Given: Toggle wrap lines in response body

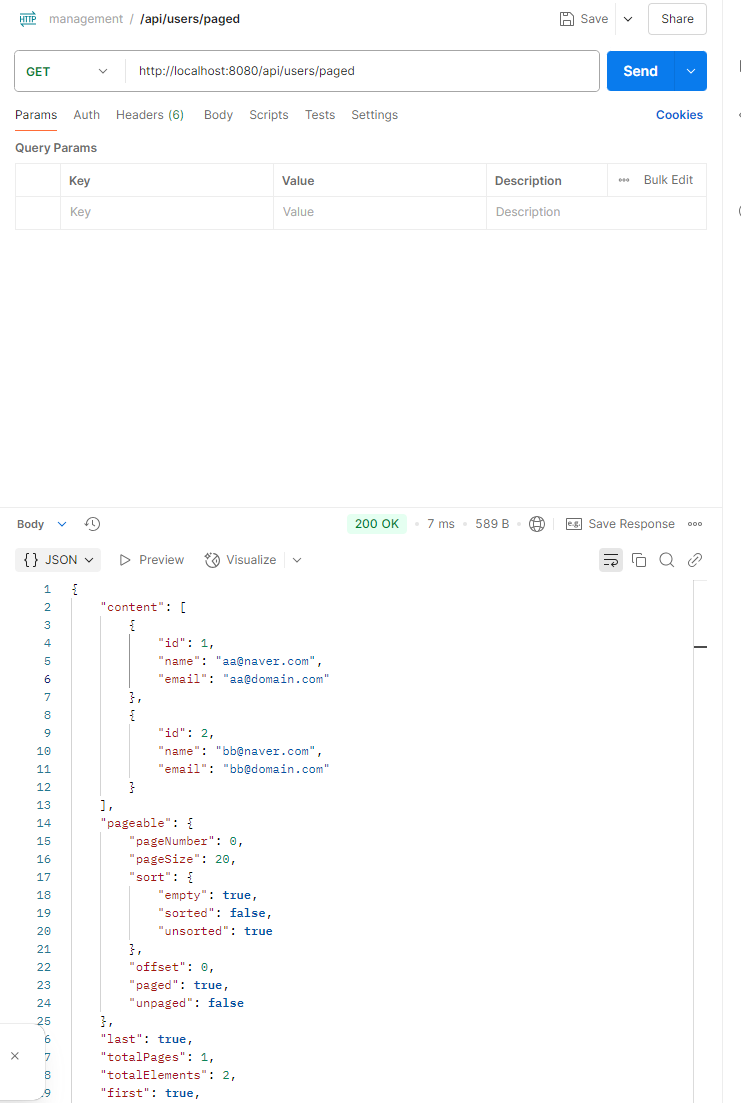Looking at the screenshot, I should (610, 560).
